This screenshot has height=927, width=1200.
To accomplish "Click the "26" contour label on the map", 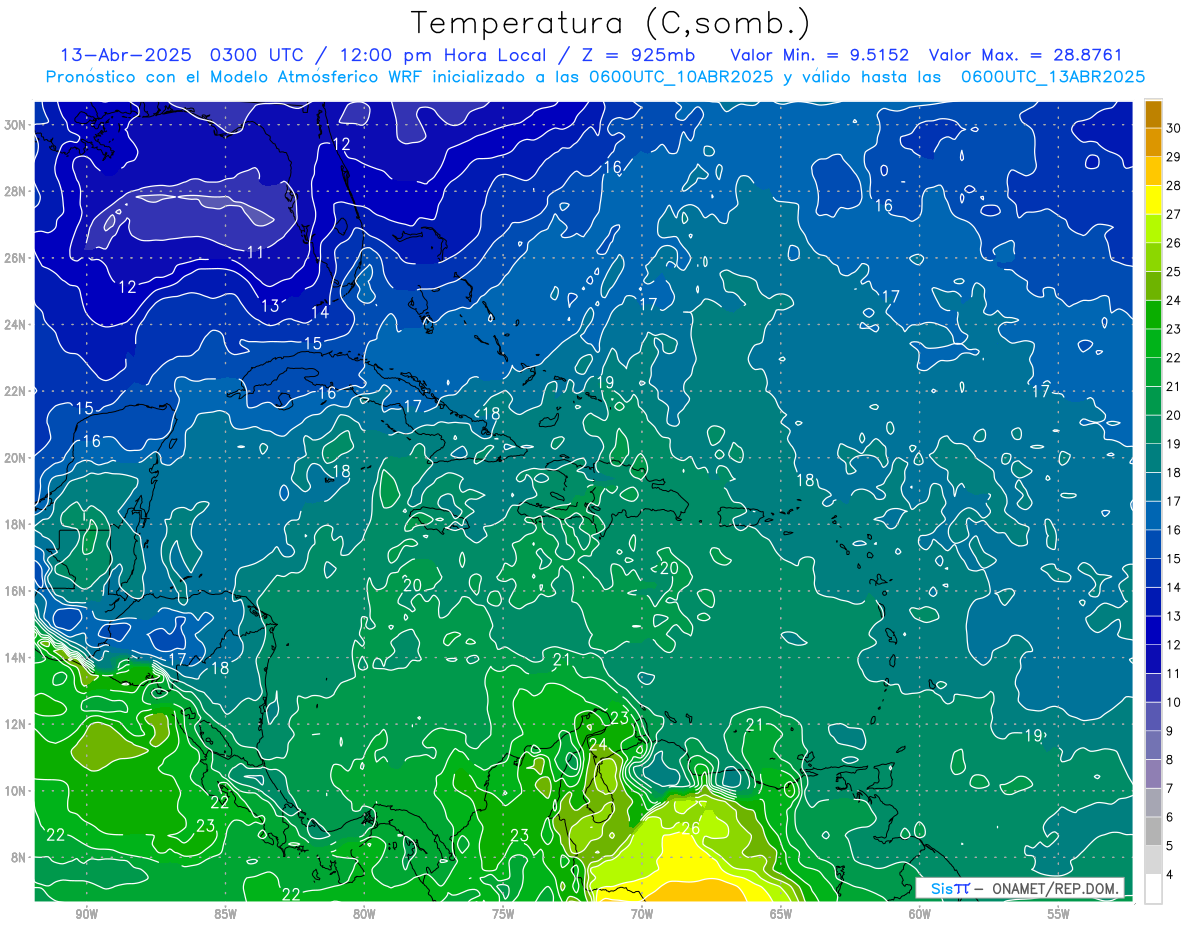I will tap(689, 828).
